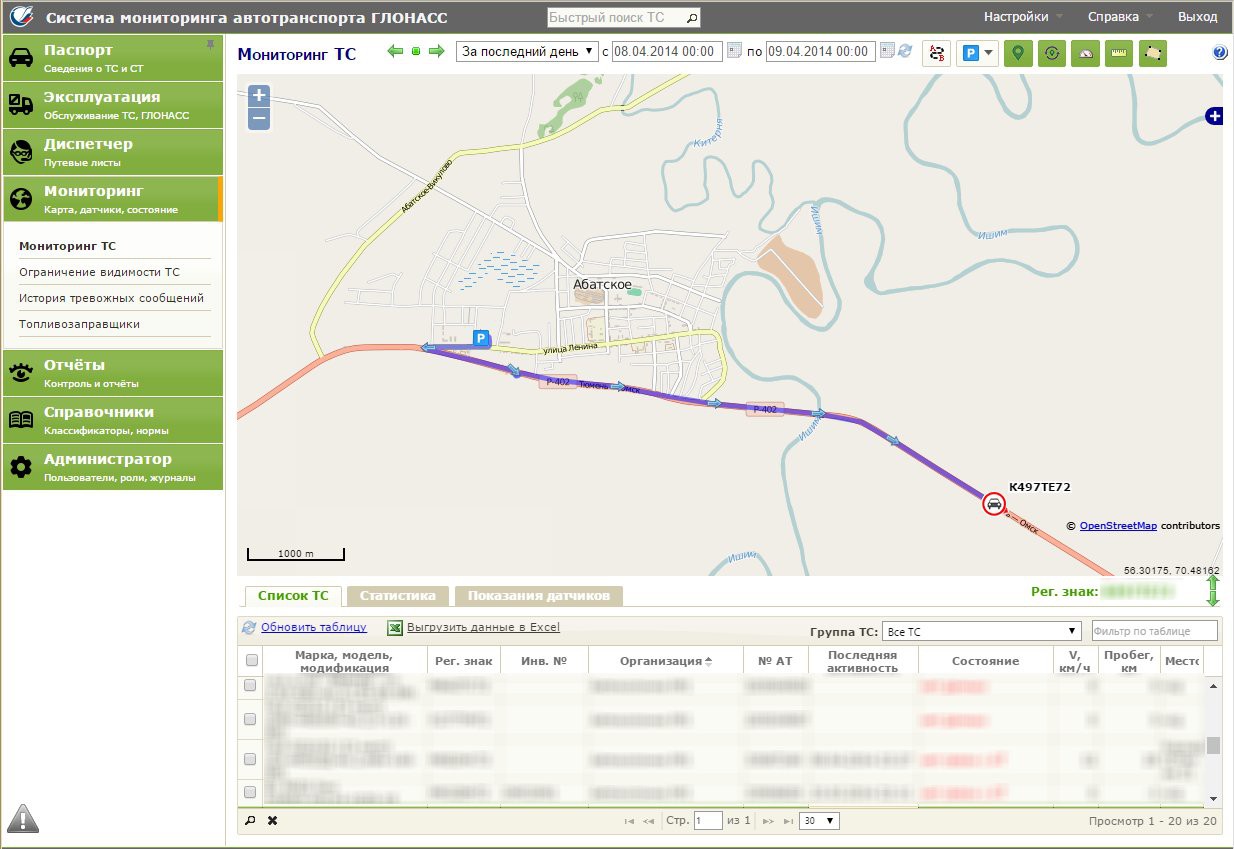Select the polygon geozone drawing tool
The height and width of the screenshot is (849, 1234).
(1153, 53)
